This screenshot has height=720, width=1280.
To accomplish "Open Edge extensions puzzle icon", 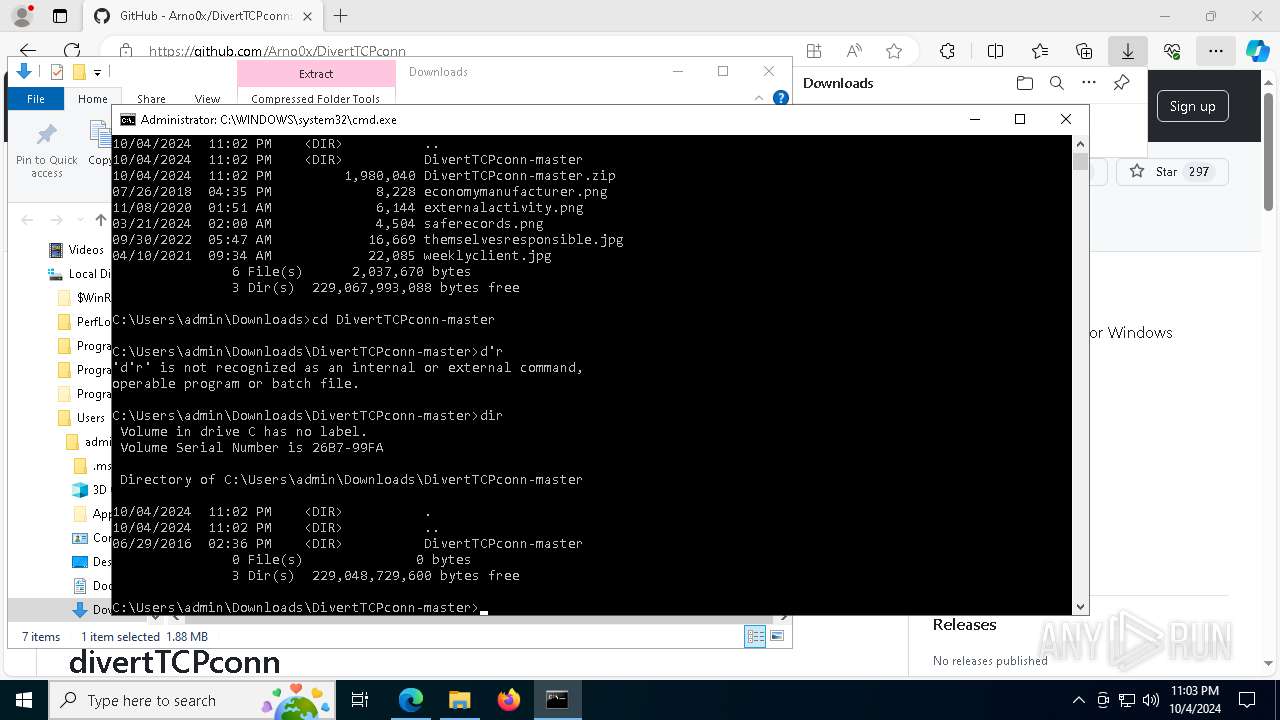I will point(947,51).
